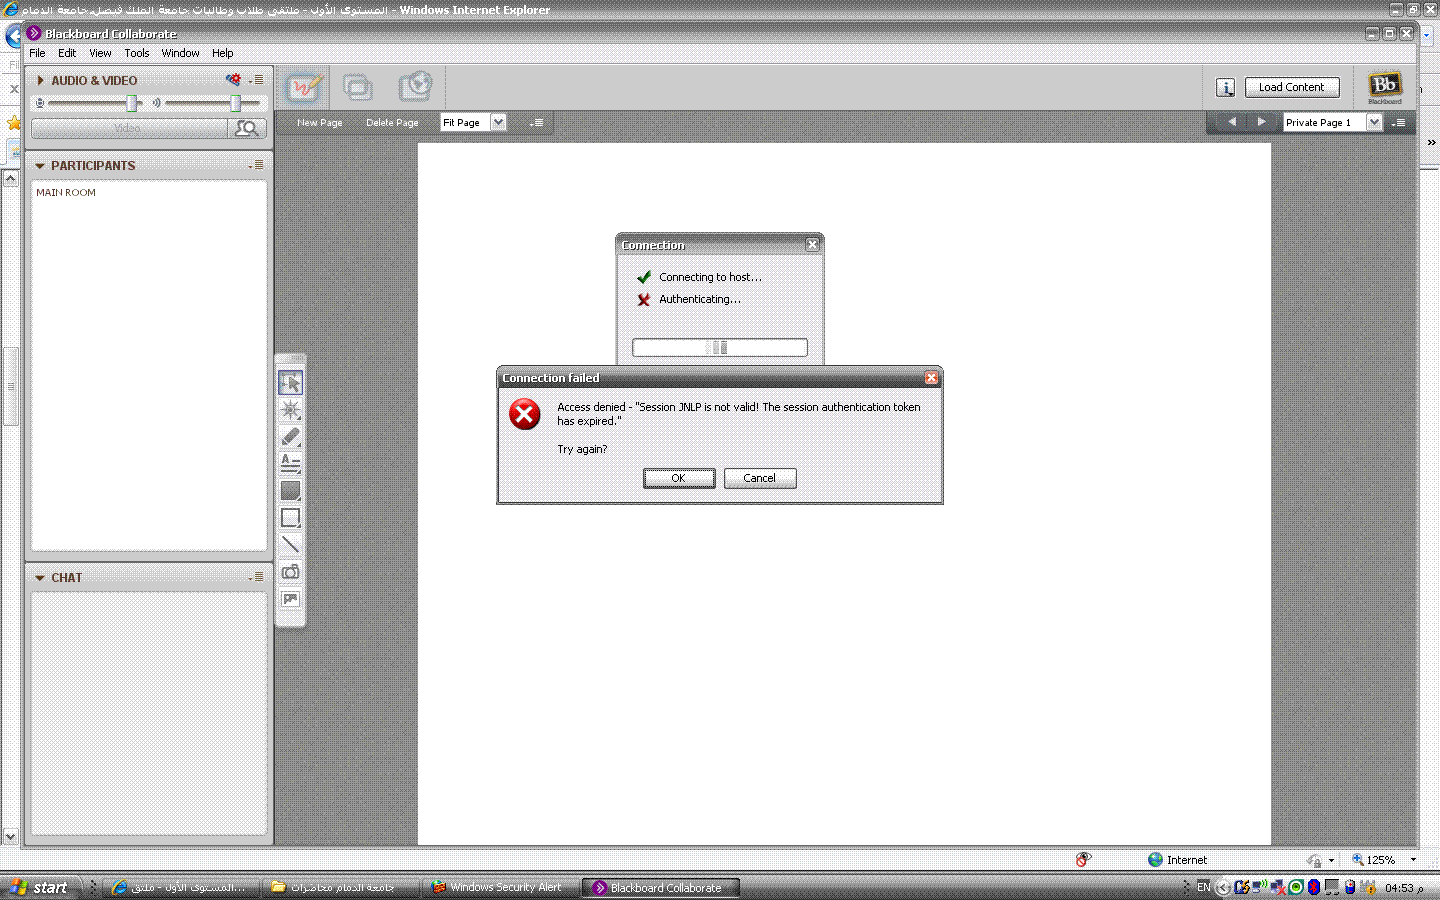Click the Screenshot camera tool

pyautogui.click(x=290, y=572)
